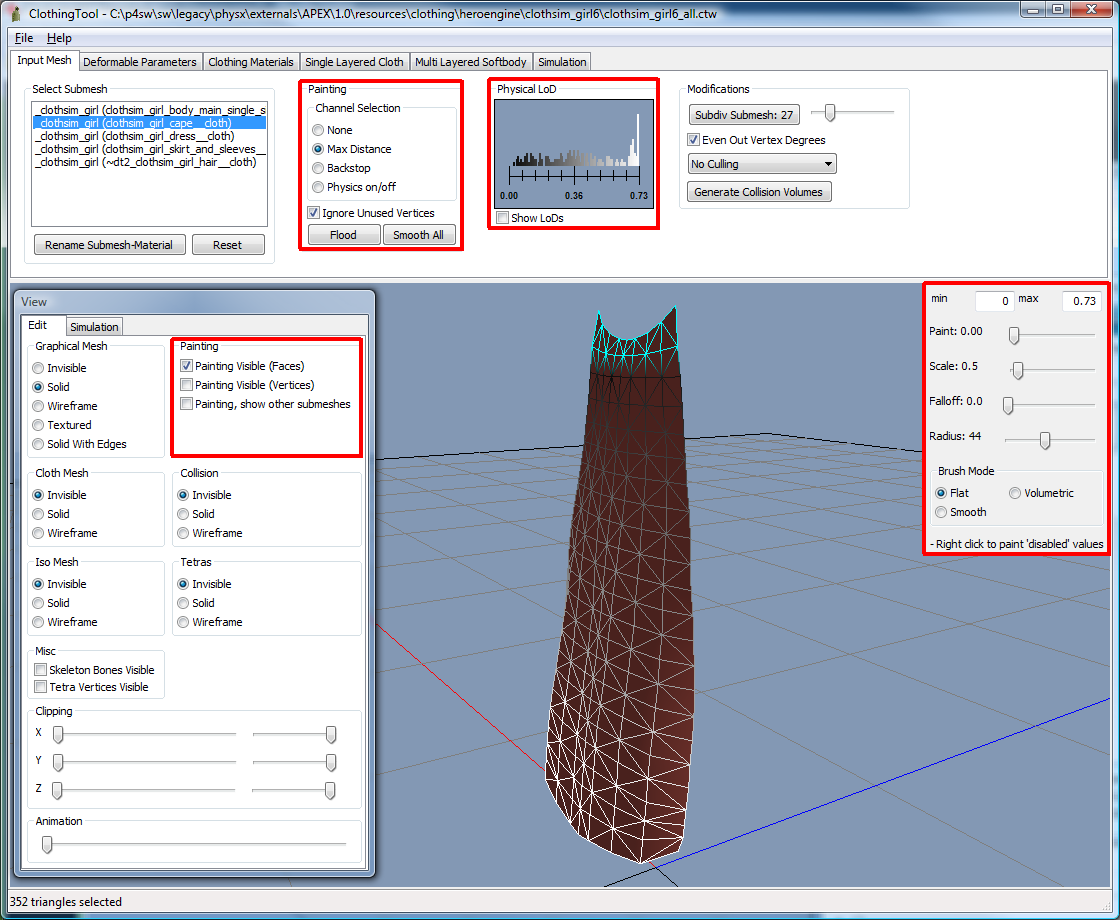Adjust the Paint value slider
Image resolution: width=1120 pixels, height=920 pixels.
[1014, 335]
